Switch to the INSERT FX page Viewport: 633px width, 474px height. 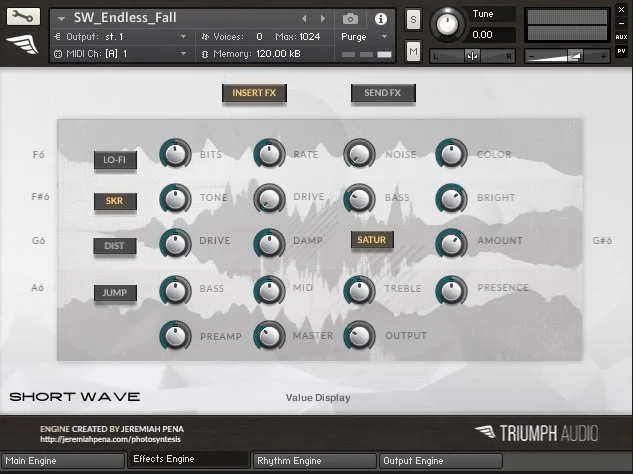[x=254, y=93]
